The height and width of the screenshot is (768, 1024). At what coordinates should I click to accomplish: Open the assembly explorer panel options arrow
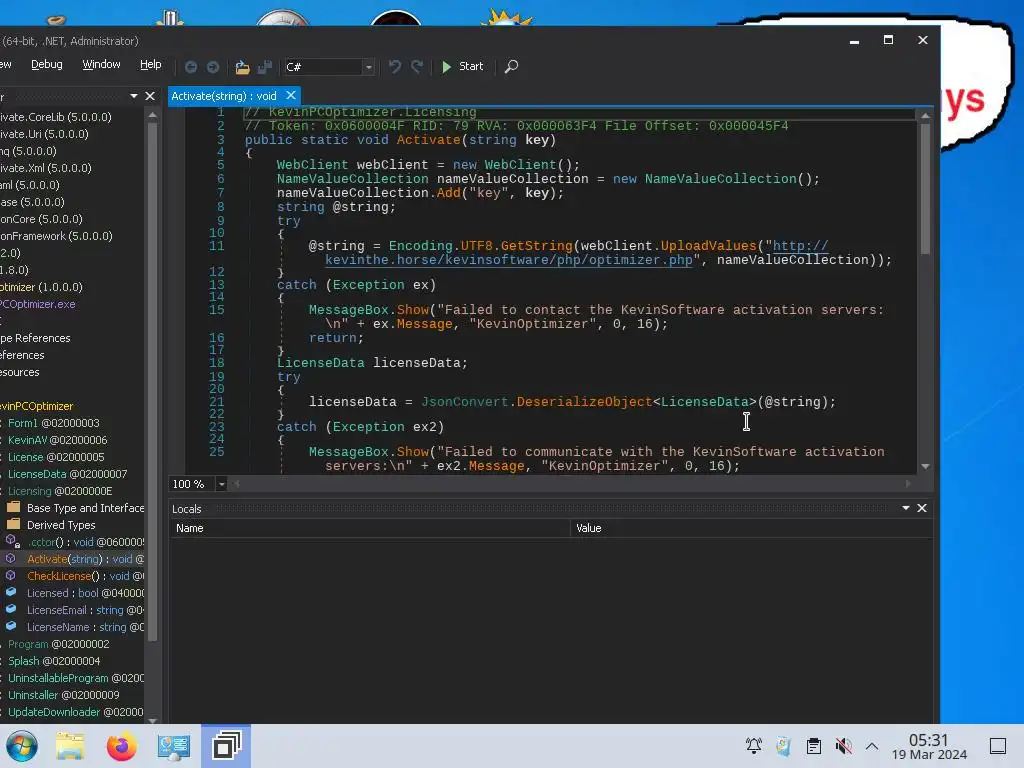(134, 96)
